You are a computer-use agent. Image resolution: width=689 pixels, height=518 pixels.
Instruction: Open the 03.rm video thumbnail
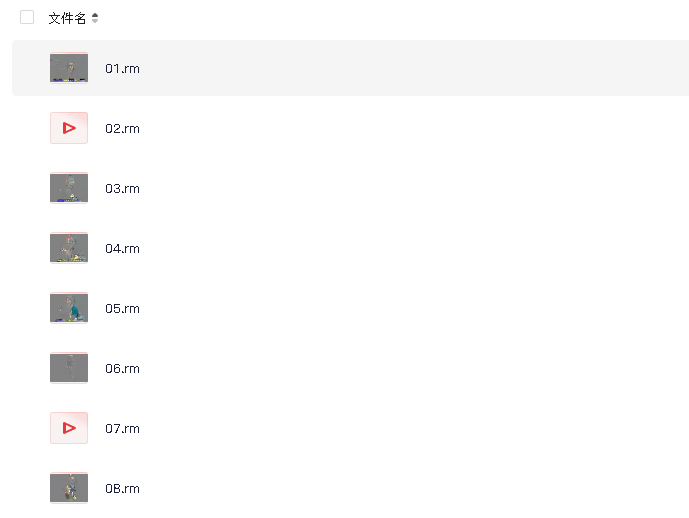[69, 188]
